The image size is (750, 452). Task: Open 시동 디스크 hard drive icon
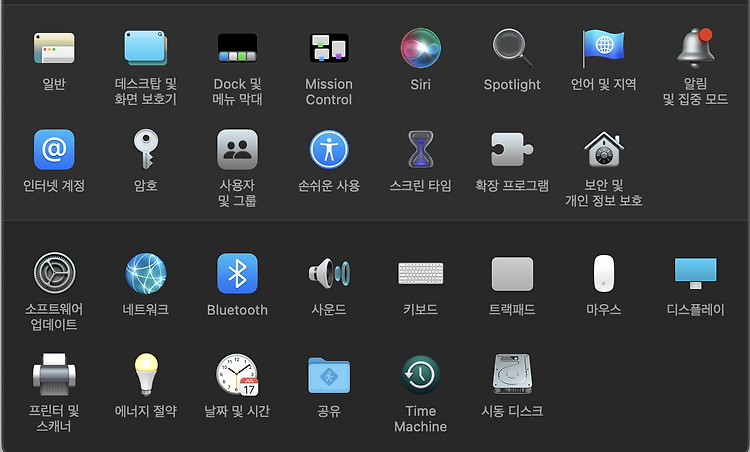[x=512, y=374]
